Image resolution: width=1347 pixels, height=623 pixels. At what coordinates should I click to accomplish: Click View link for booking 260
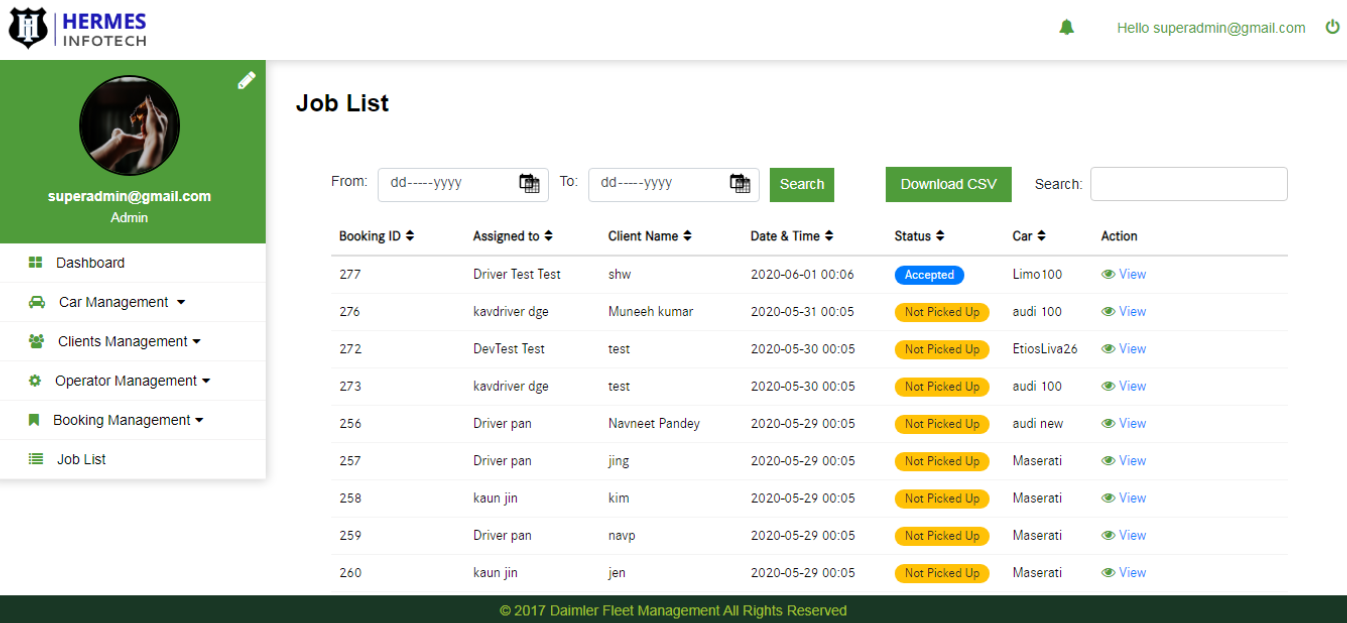pos(1132,573)
